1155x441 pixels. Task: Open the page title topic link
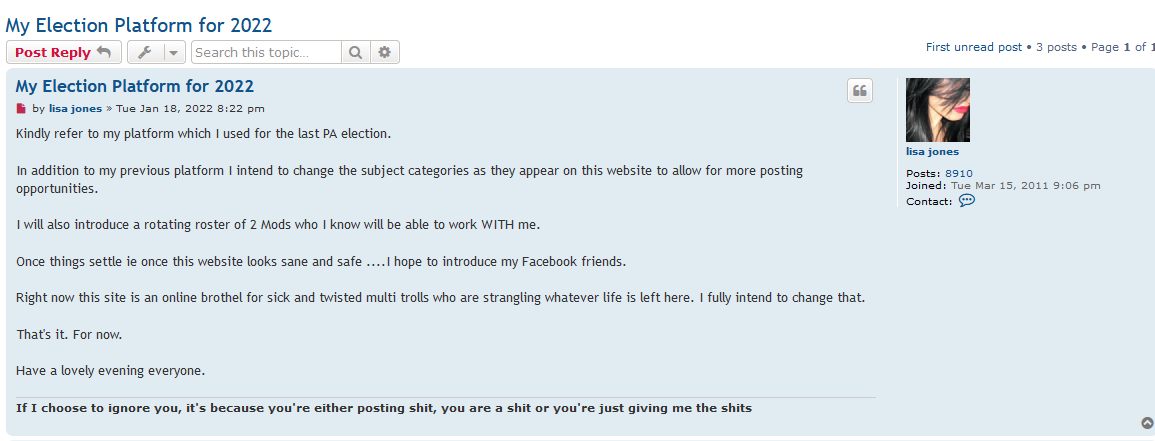[x=138, y=25]
